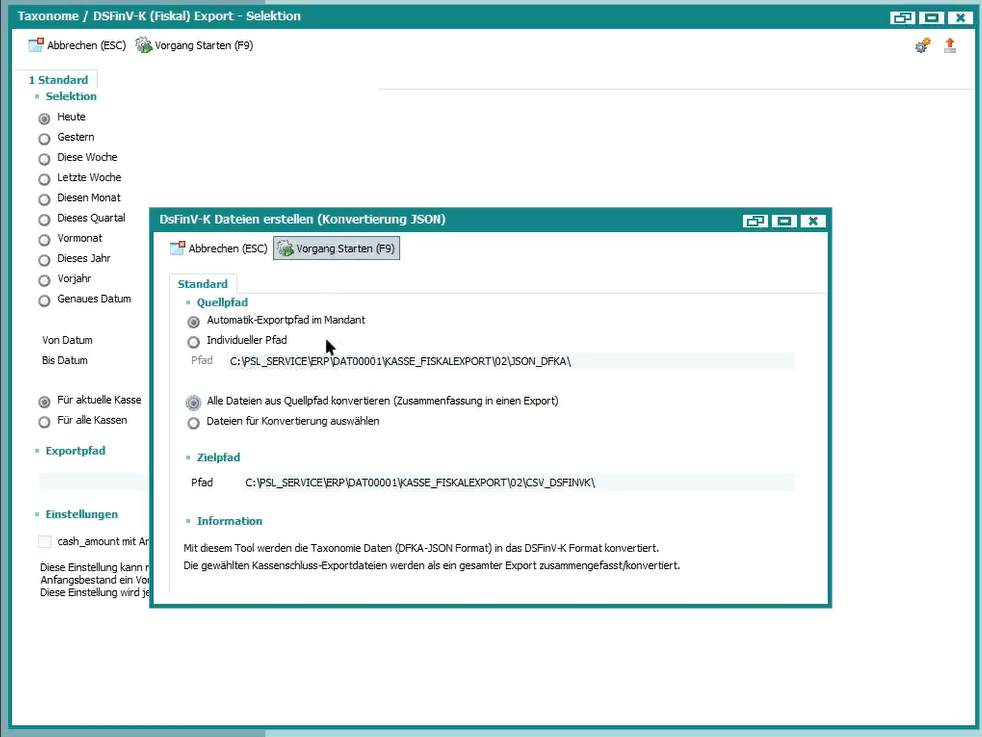The height and width of the screenshot is (737, 982).
Task: Pick the Diesen Monat radio button
Action: [x=44, y=199]
